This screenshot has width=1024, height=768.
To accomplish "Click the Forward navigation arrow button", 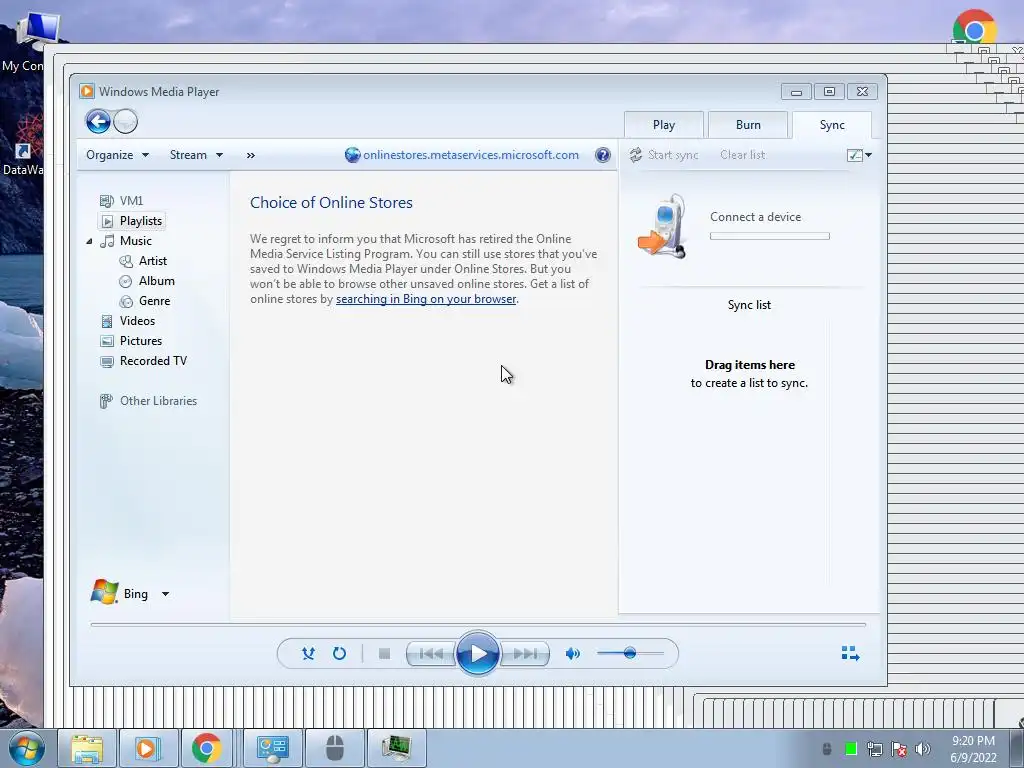I will pos(125,121).
